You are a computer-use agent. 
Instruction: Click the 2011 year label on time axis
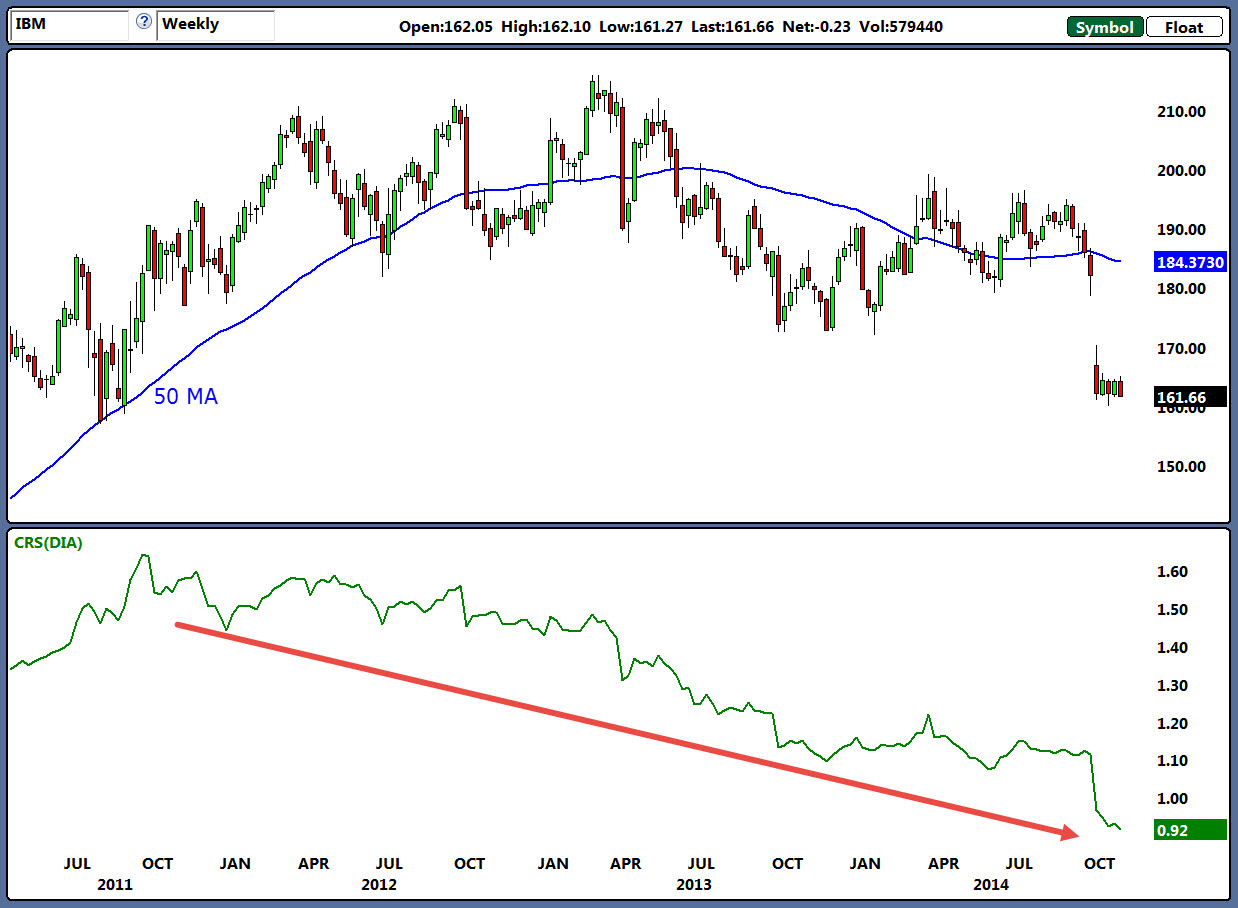coord(115,885)
